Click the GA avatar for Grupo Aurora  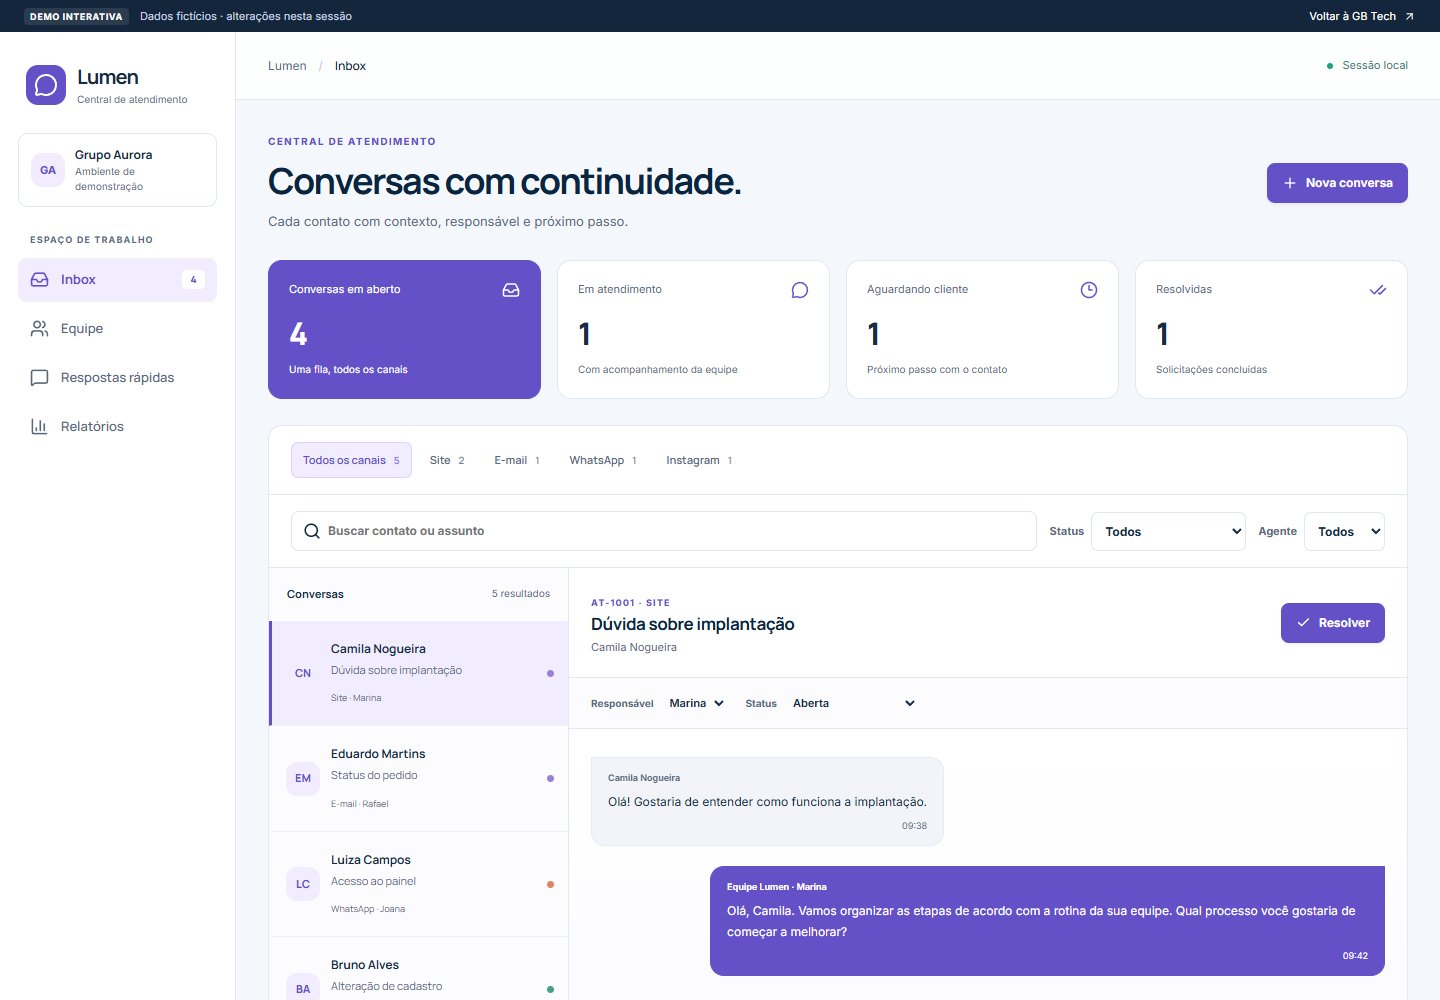click(x=48, y=170)
